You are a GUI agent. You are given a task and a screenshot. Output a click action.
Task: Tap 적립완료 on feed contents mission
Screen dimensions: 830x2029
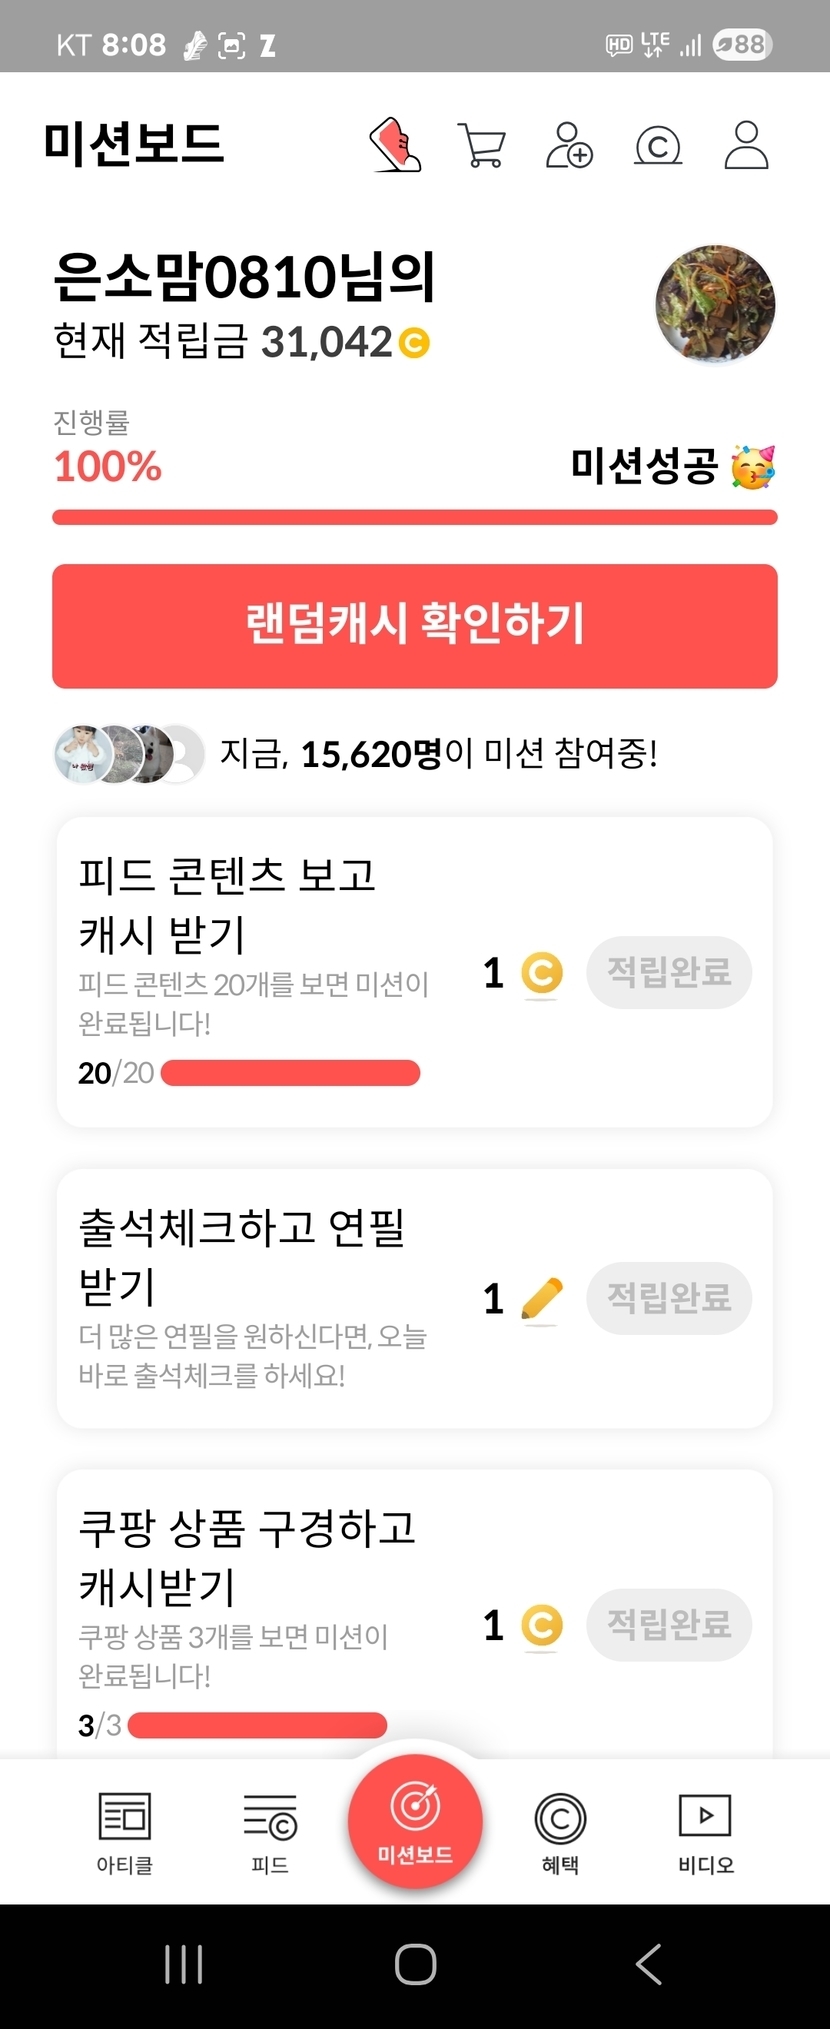click(669, 972)
